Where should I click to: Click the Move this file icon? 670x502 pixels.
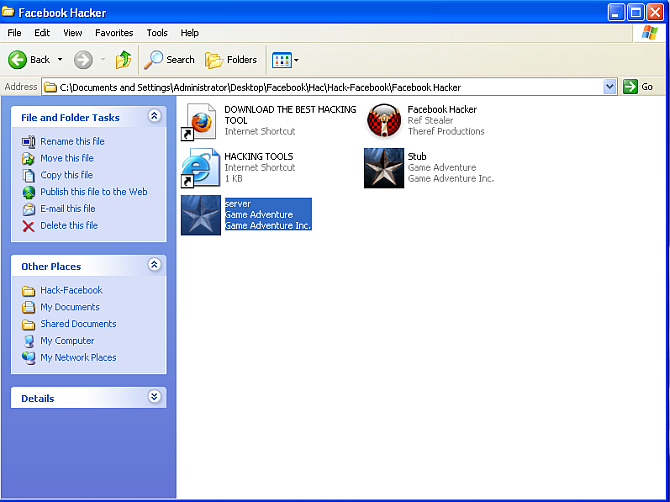[29, 159]
